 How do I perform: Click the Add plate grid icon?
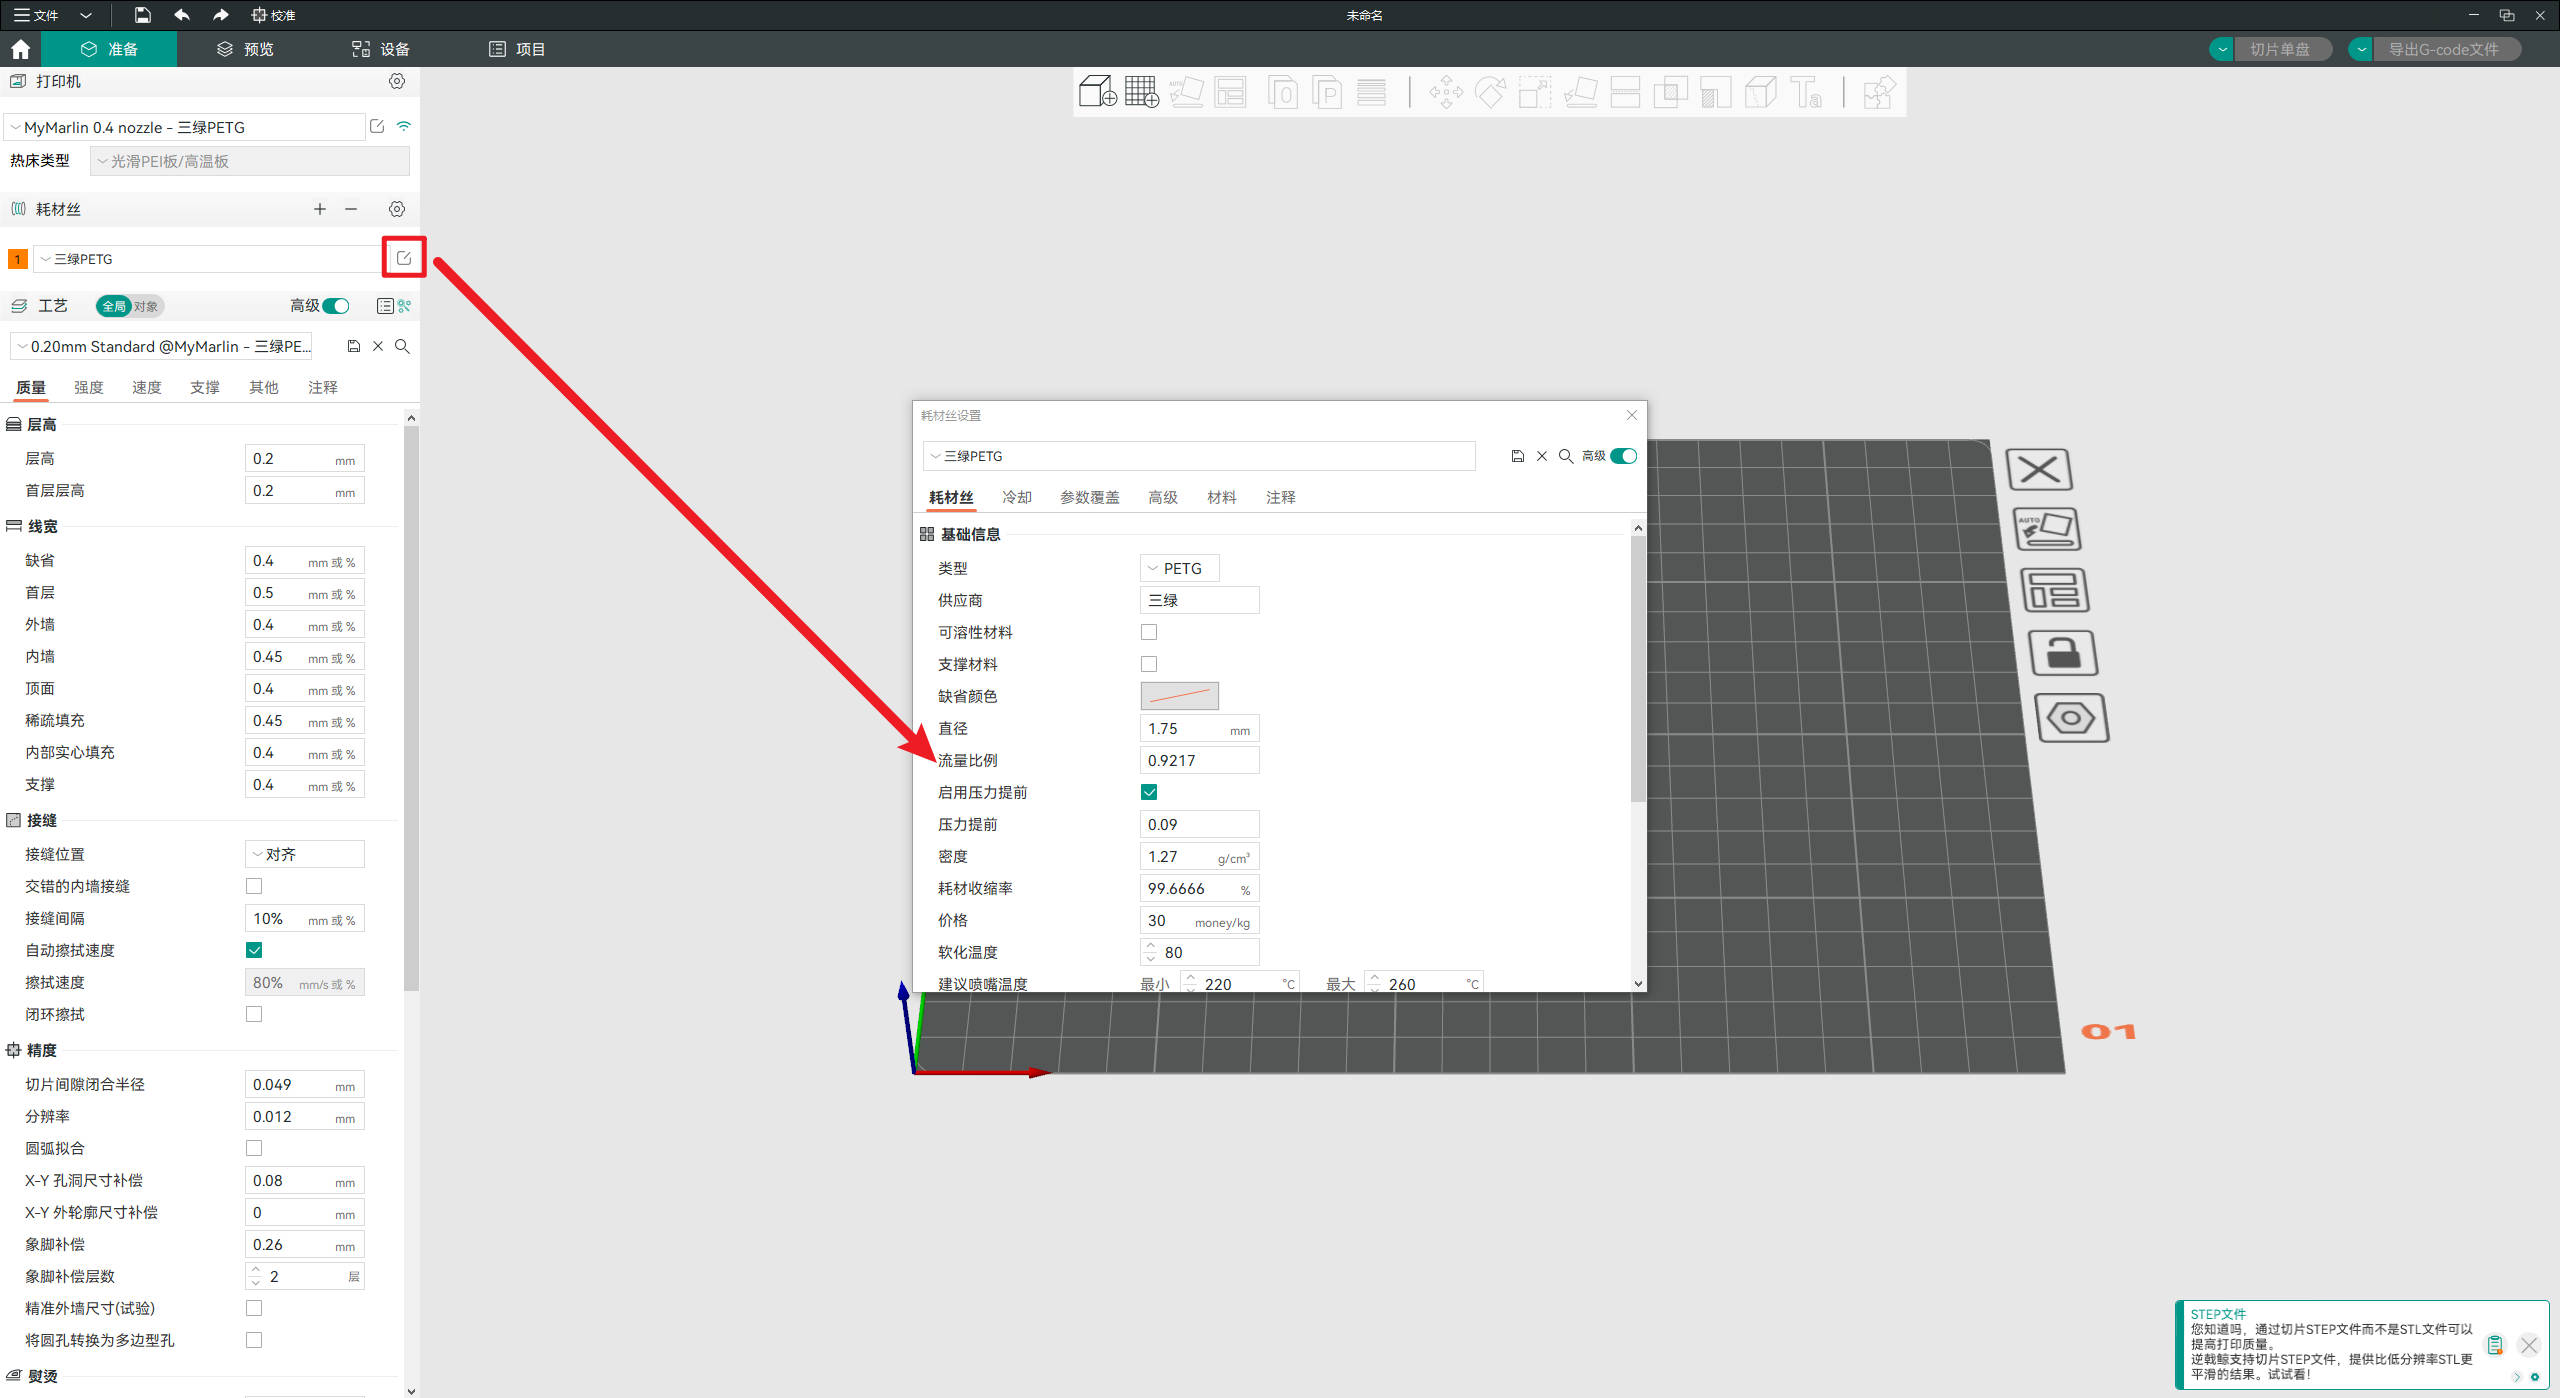(1141, 92)
